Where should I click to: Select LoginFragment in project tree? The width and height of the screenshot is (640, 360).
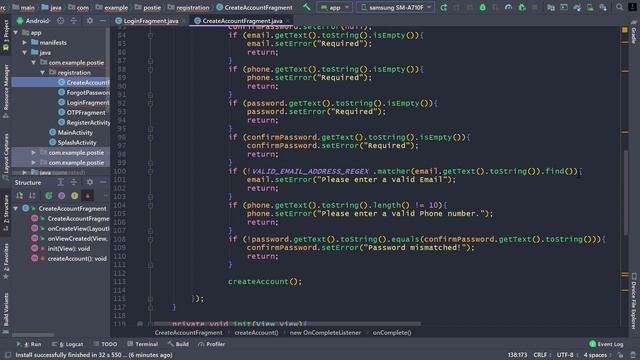tap(84, 102)
